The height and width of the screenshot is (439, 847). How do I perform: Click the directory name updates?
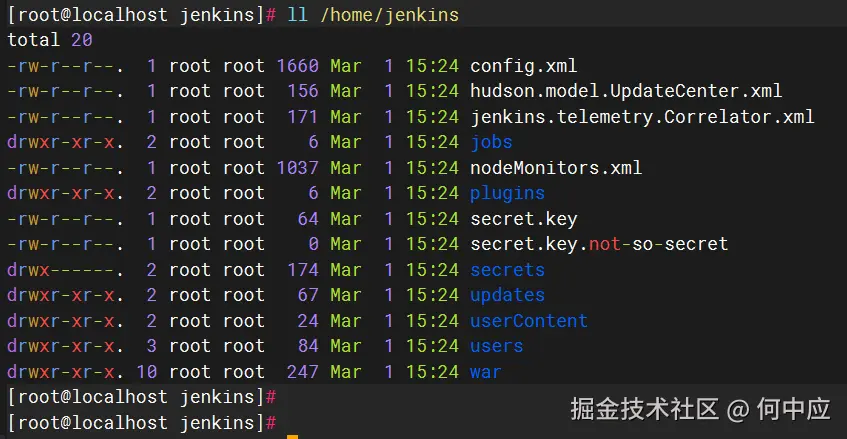pyautogui.click(x=507, y=295)
